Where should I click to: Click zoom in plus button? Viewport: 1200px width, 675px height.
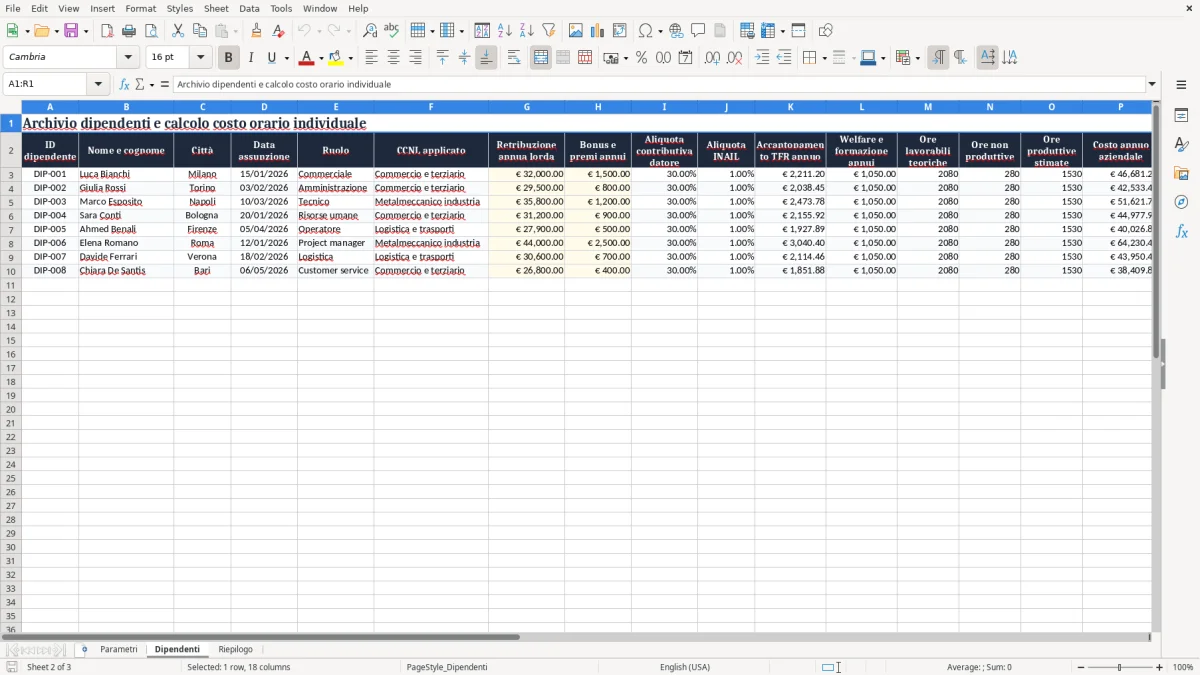(x=1160, y=667)
